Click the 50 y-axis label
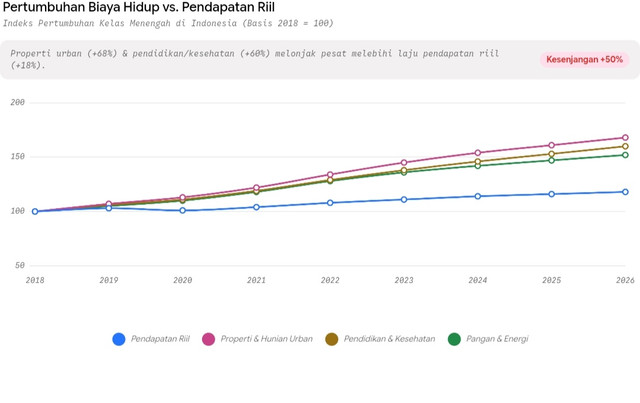 pyautogui.click(x=20, y=265)
